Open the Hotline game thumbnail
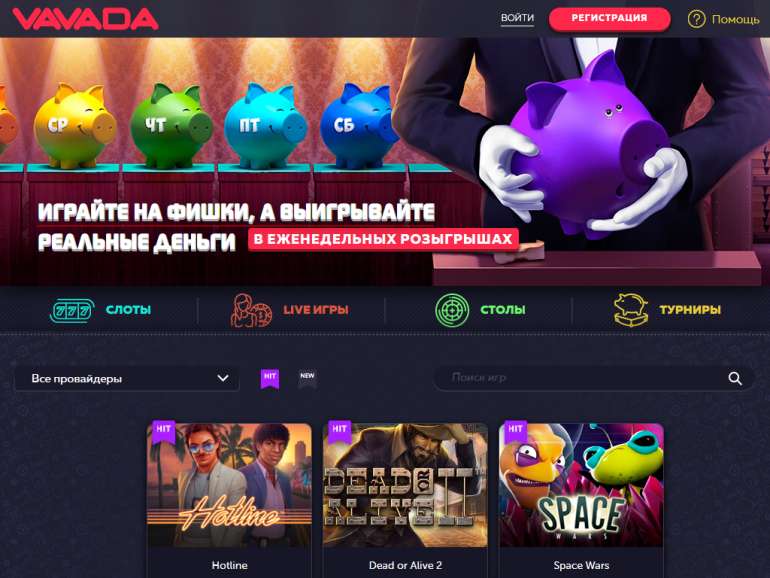The height and width of the screenshot is (578, 770). (x=229, y=485)
